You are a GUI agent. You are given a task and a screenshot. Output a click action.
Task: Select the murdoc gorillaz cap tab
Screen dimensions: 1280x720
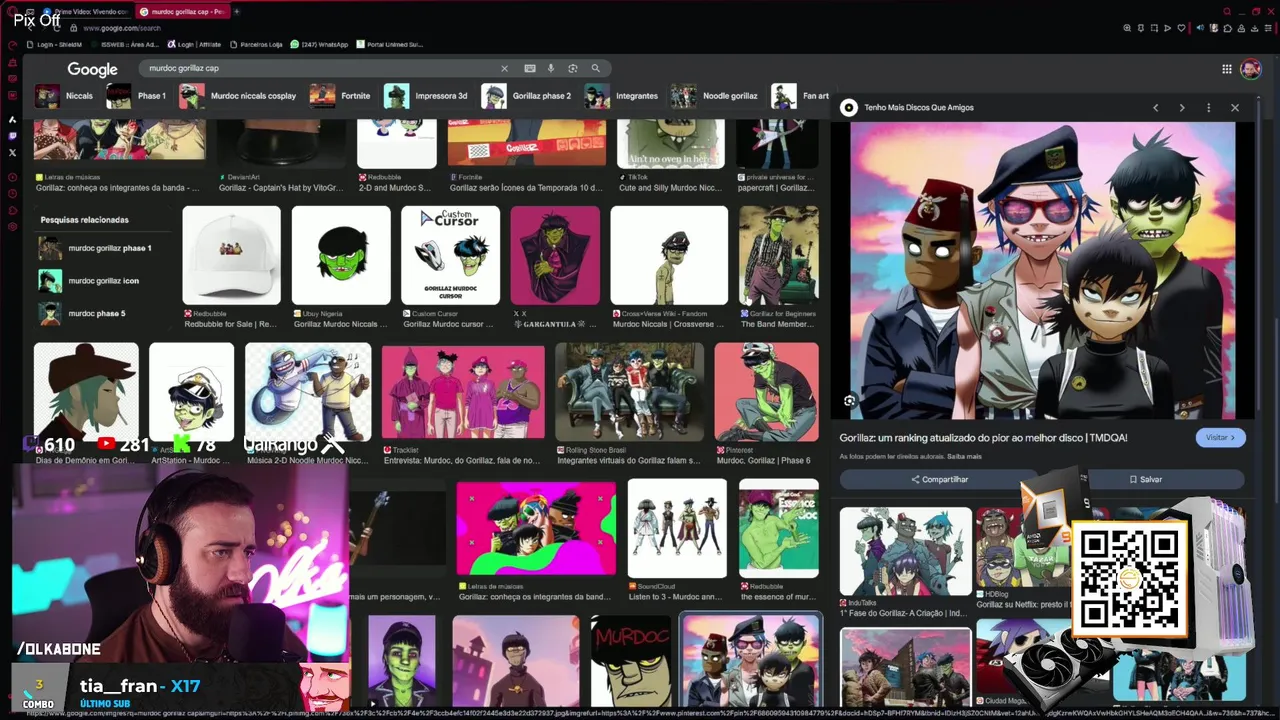[x=182, y=12]
